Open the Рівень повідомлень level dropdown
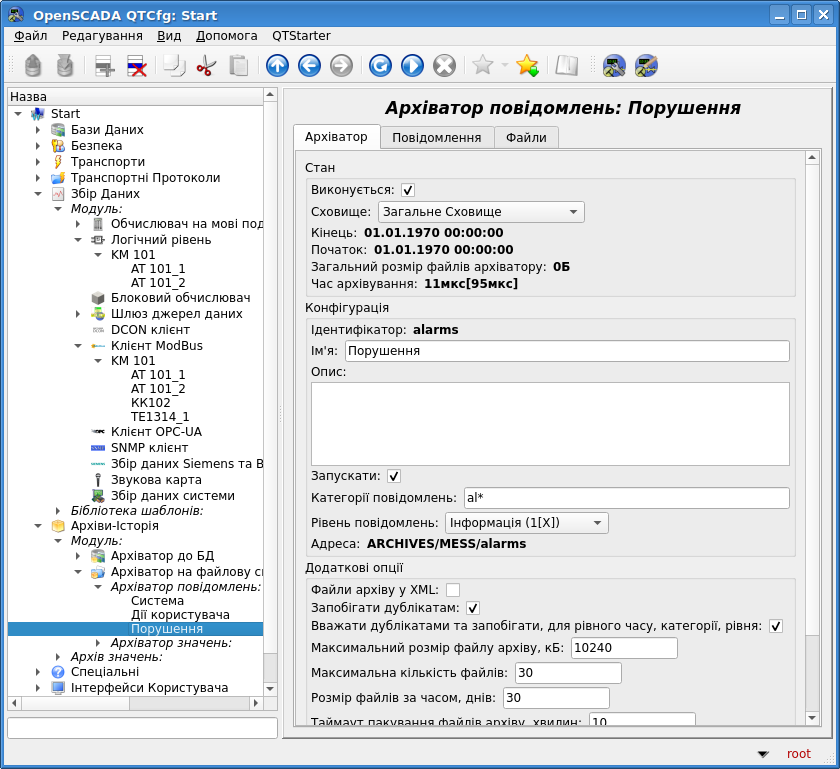The height and width of the screenshot is (769, 840). [526, 523]
